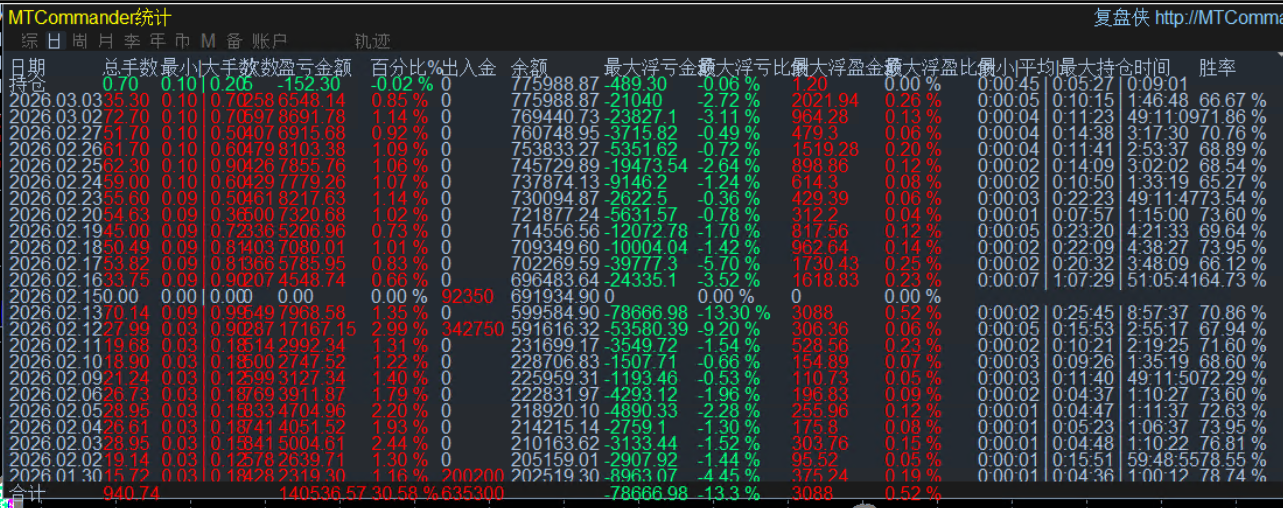The height and width of the screenshot is (508, 1283).
Task: Open the 季 quarterly tab
Action: pyautogui.click(x=131, y=41)
